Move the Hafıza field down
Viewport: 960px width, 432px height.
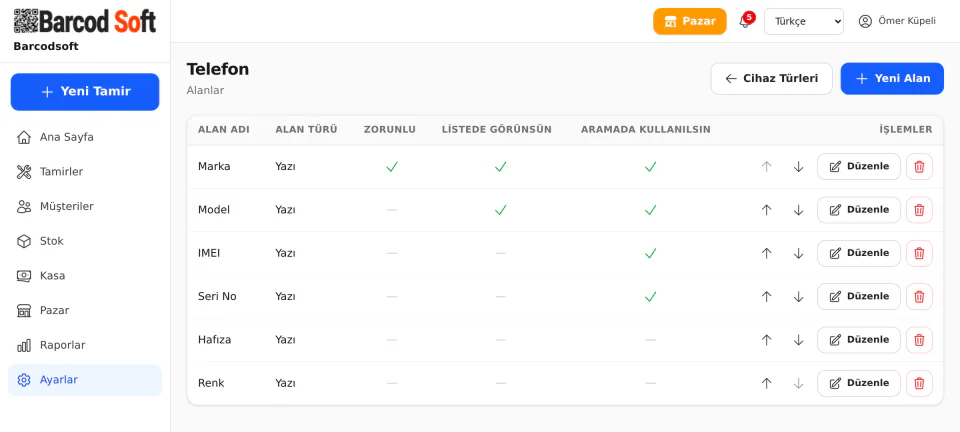point(798,340)
